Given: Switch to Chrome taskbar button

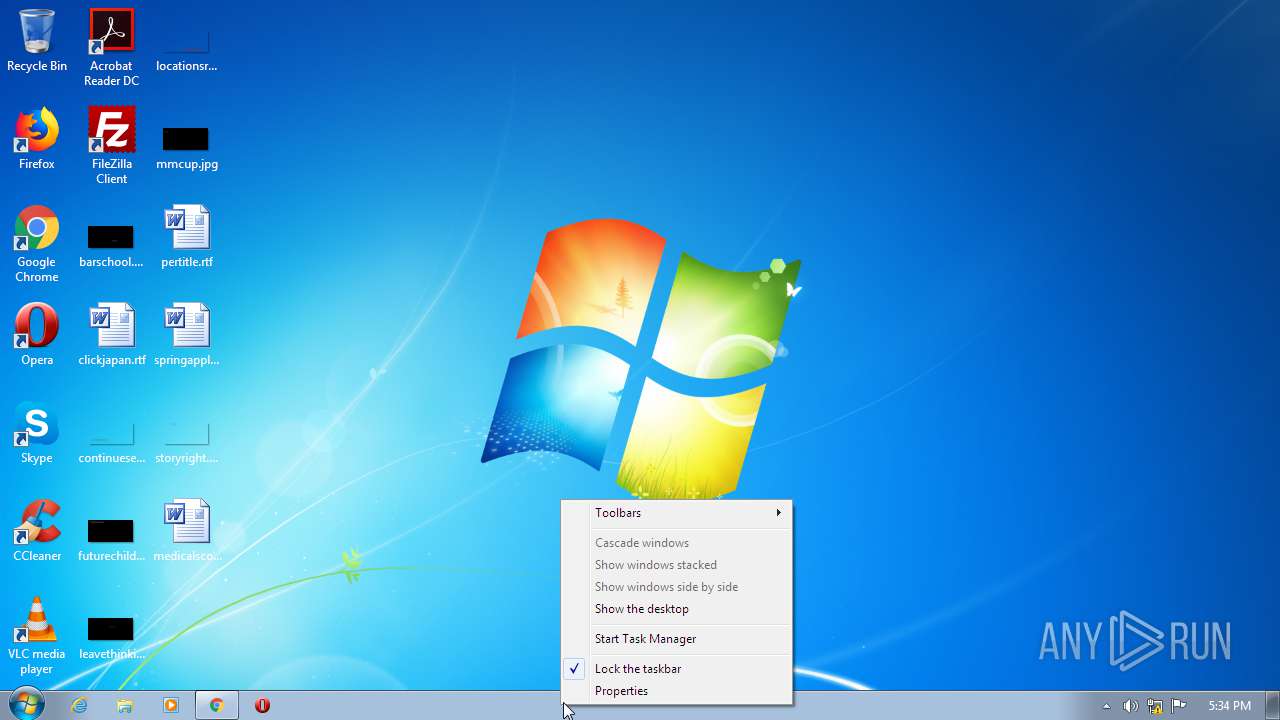Looking at the screenshot, I should point(216,705).
